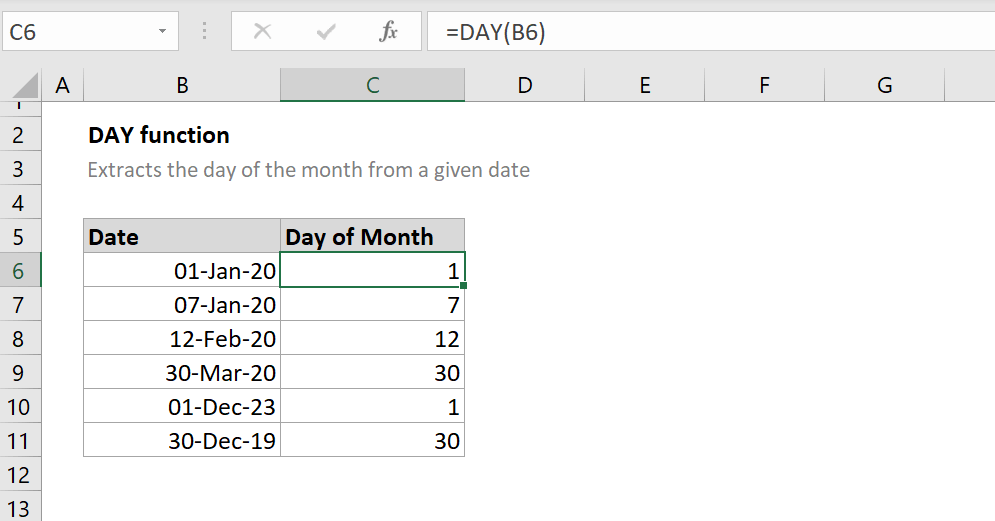Select cell with date 01-Dec-23
This screenshot has width=995, height=521.
(x=182, y=407)
